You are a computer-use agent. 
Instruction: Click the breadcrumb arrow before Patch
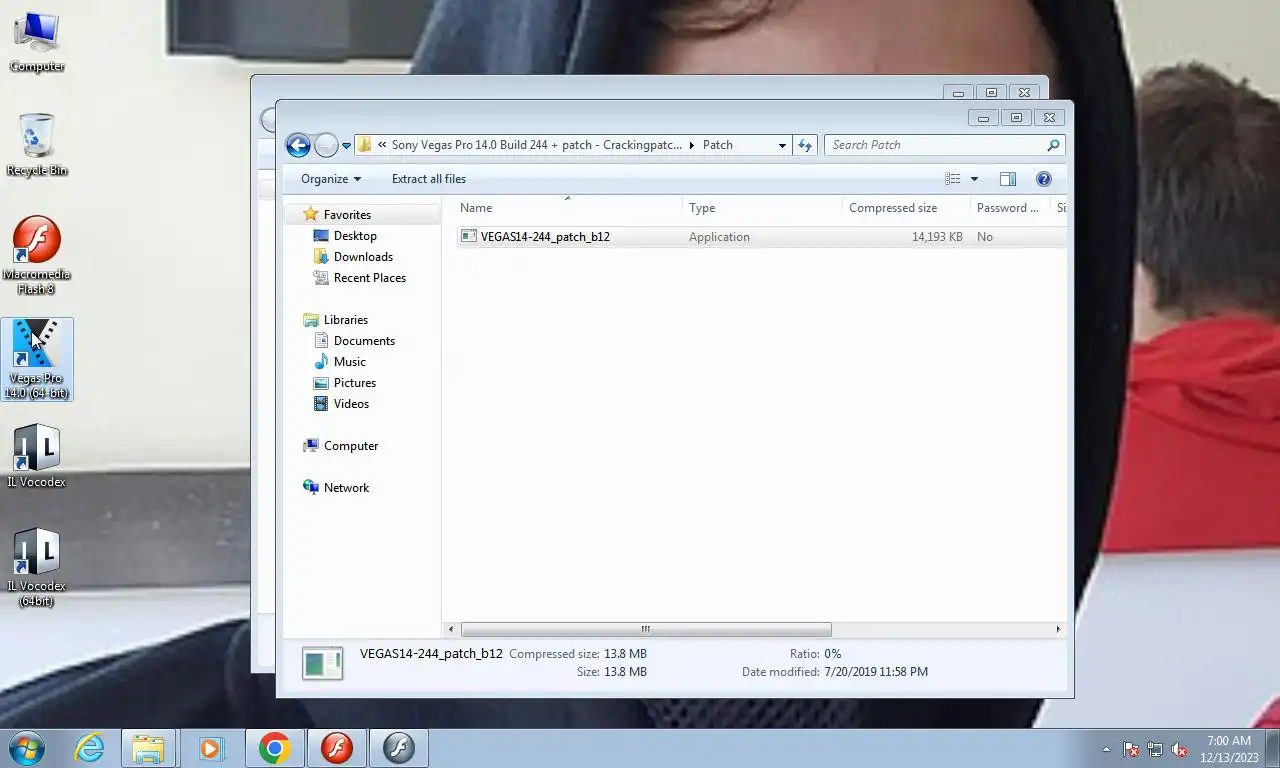(x=691, y=146)
